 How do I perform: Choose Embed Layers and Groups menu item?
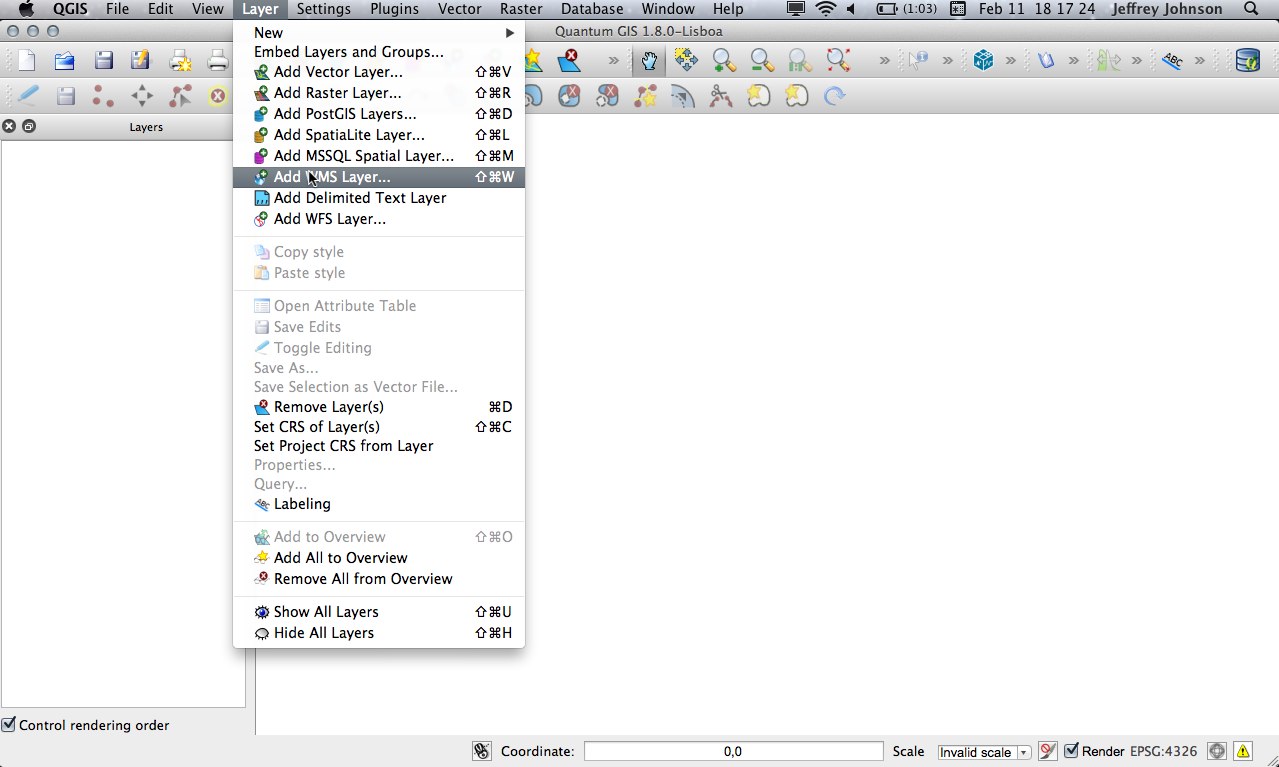pos(379,52)
